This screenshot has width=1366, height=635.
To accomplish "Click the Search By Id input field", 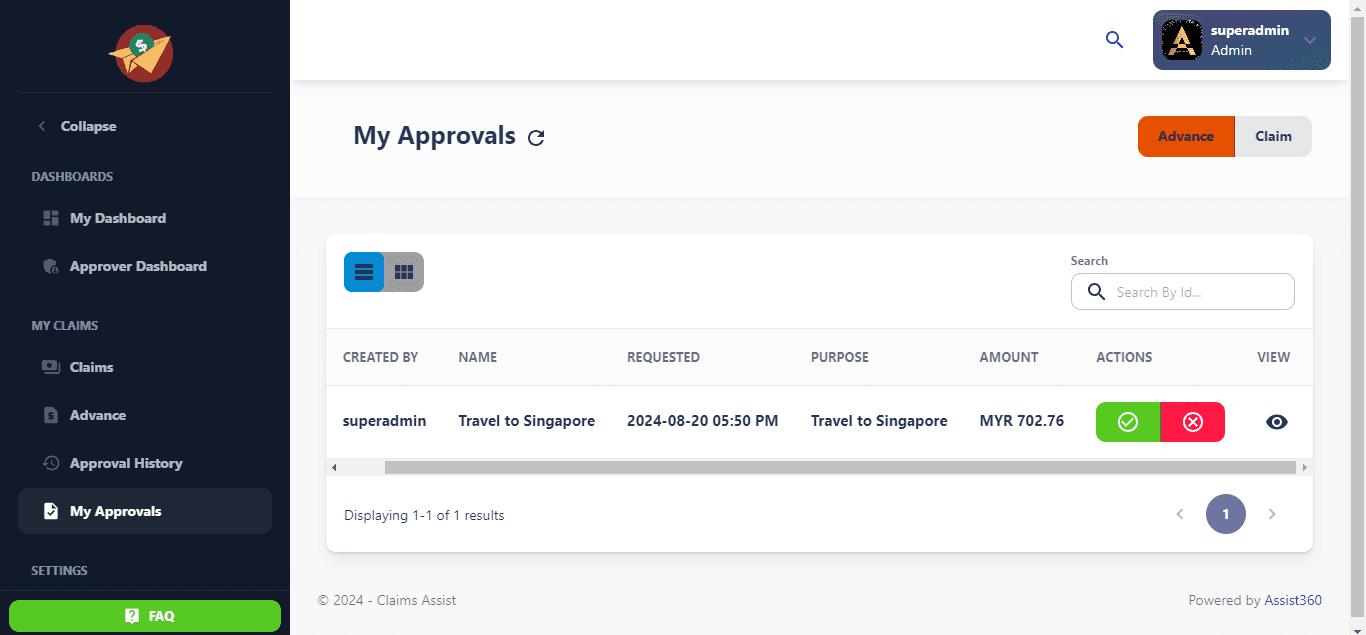I will click(x=1197, y=292).
